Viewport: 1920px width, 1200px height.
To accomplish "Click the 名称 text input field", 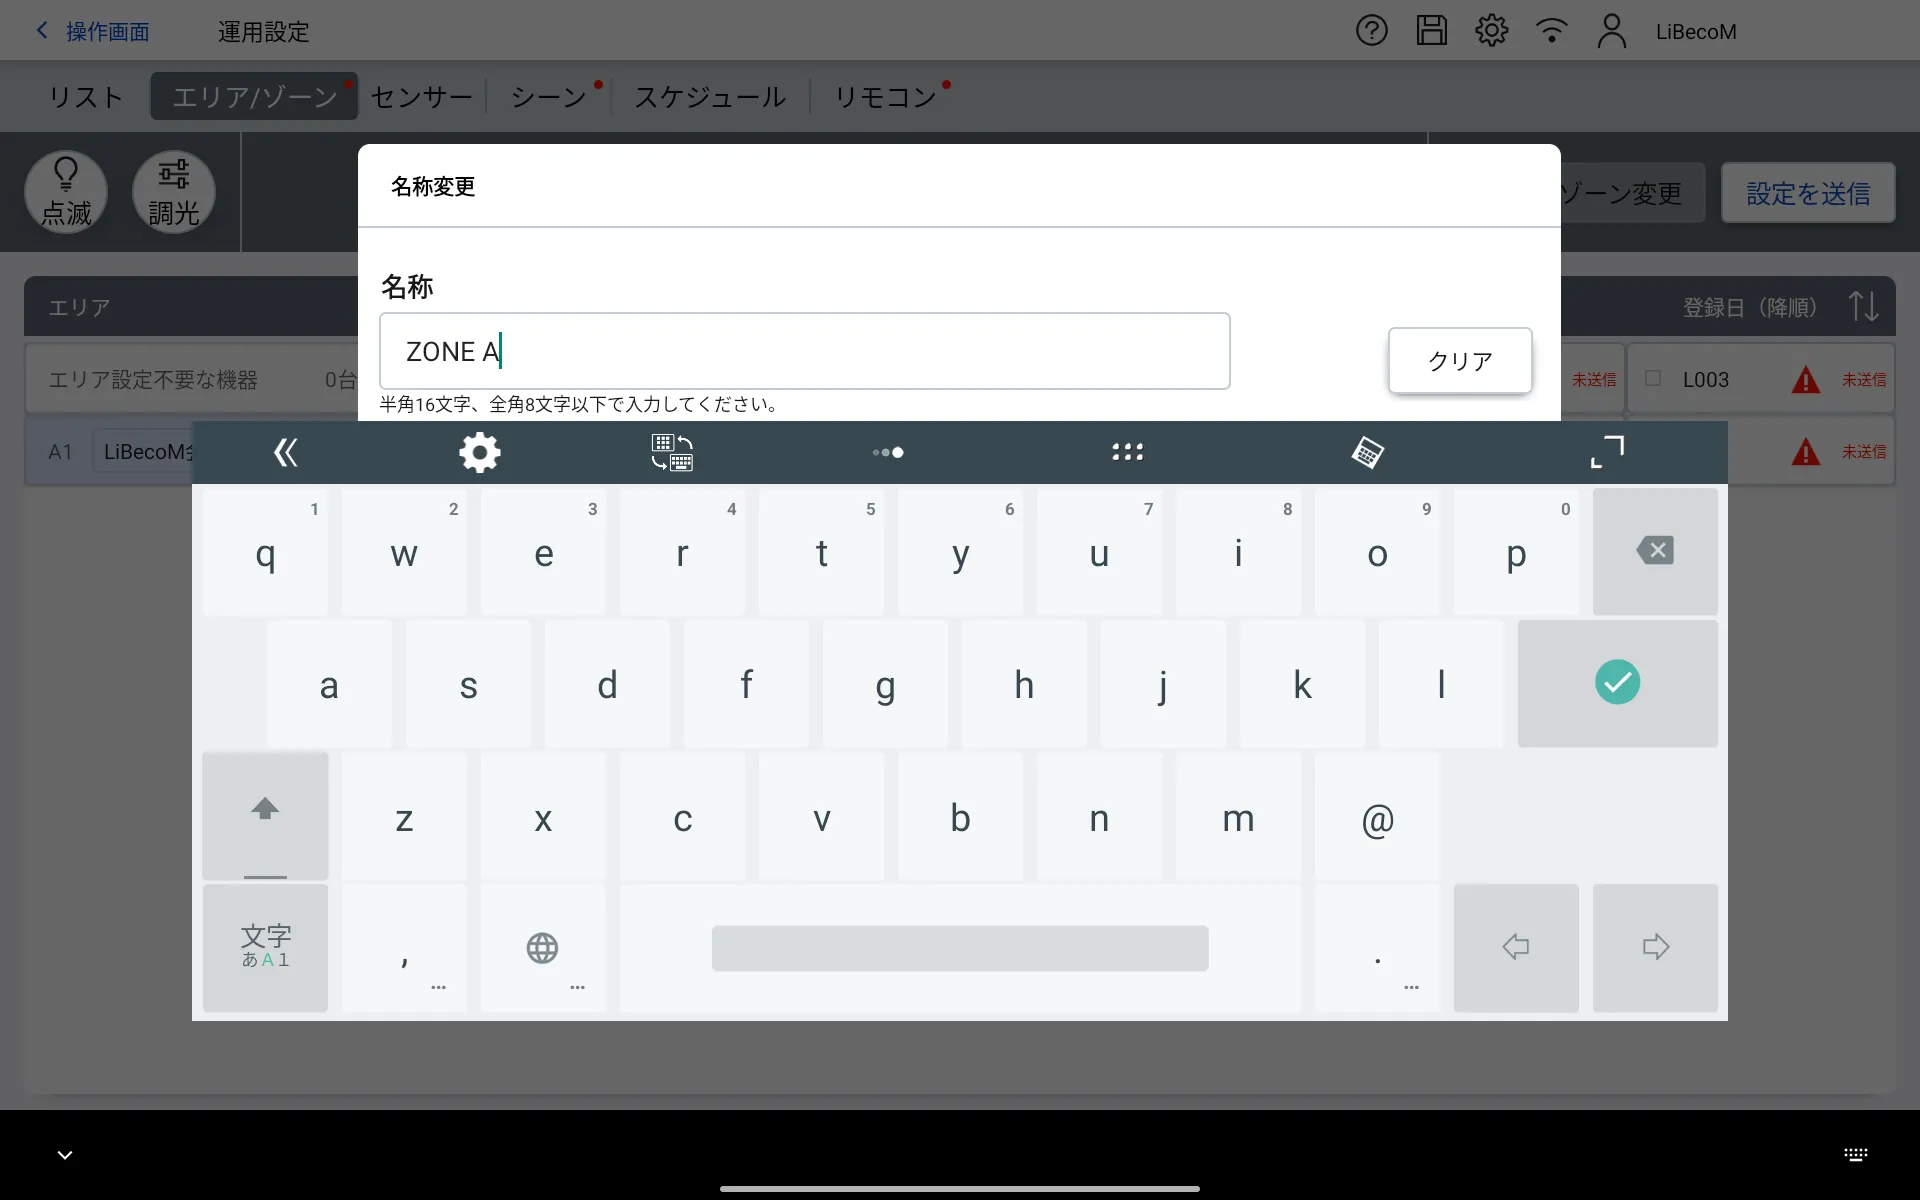I will pos(804,351).
